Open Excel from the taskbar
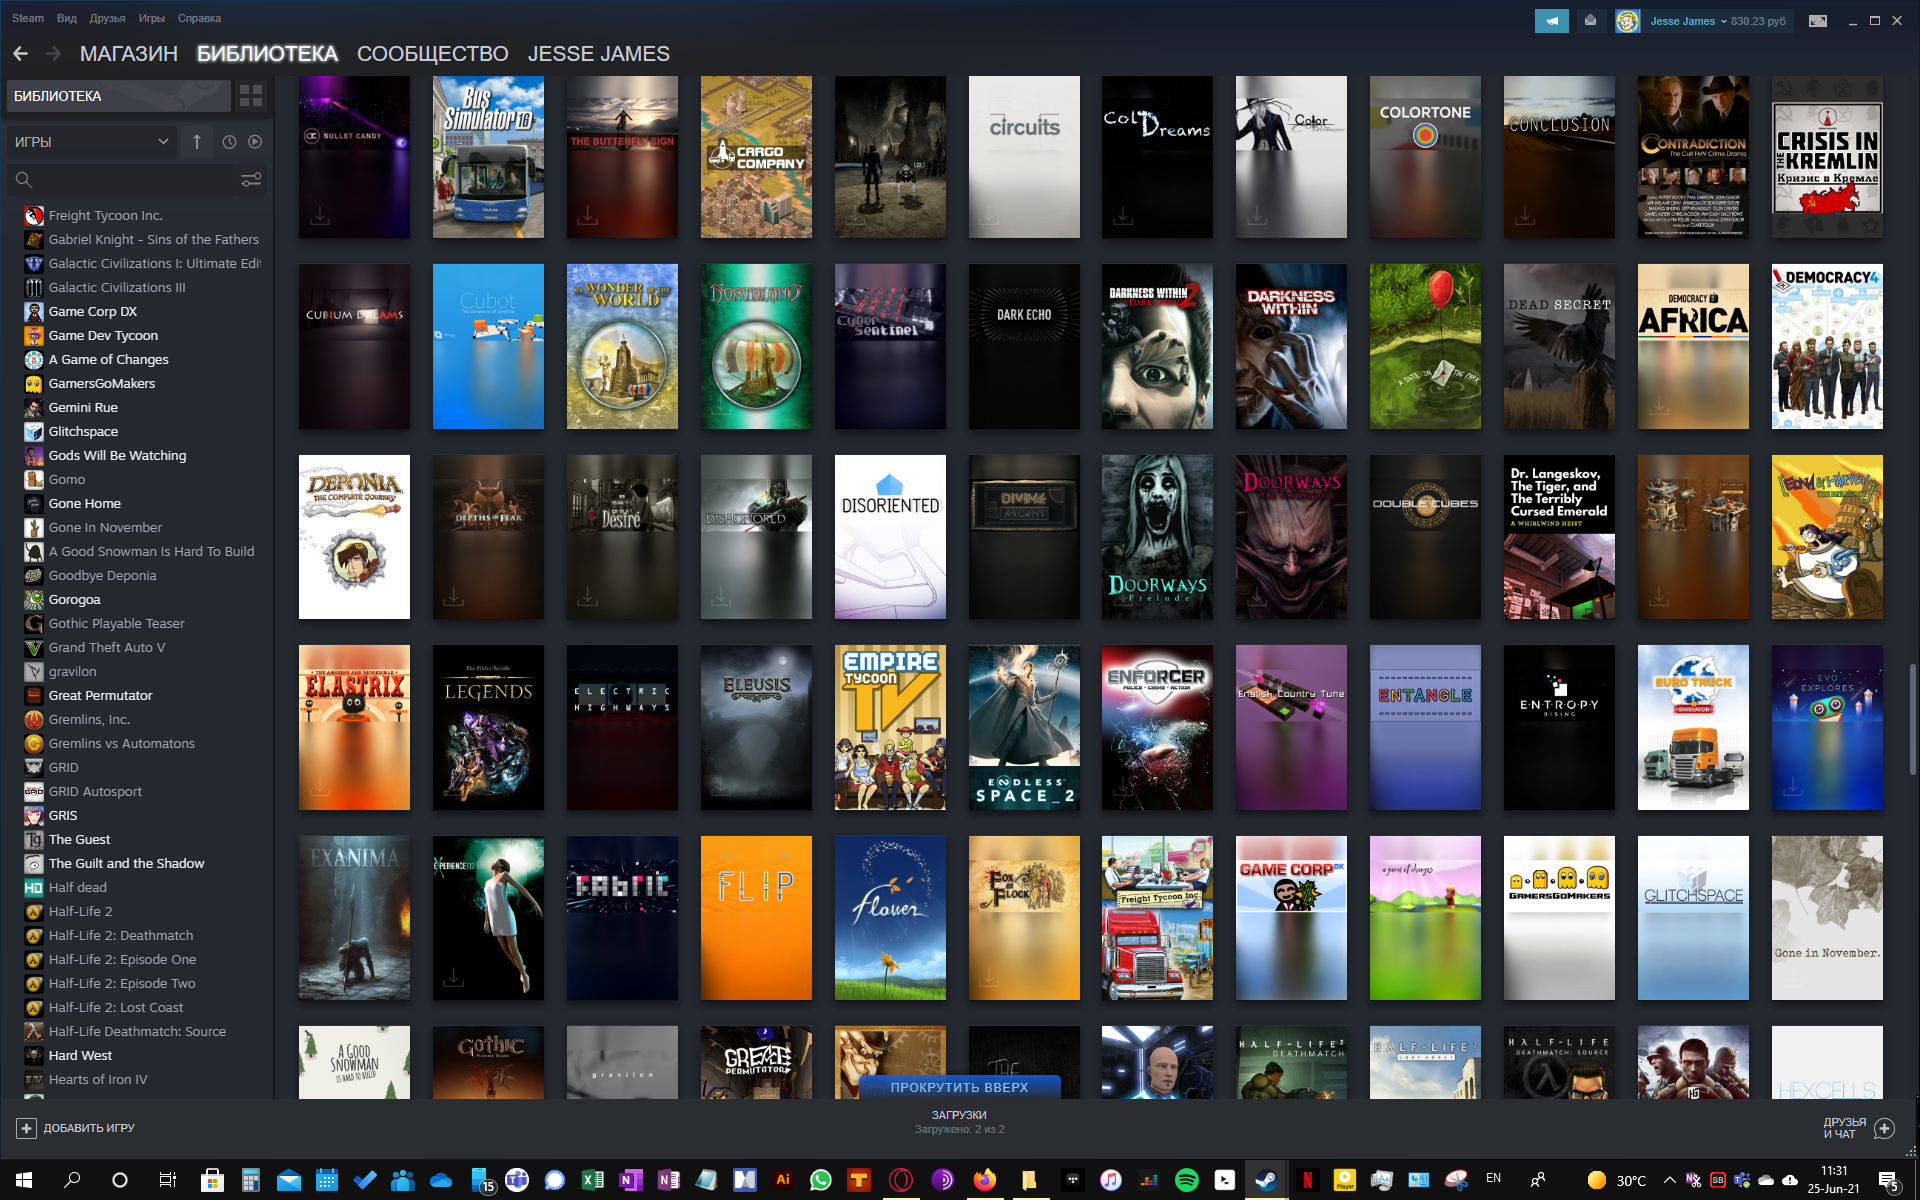Screen dimensions: 1920x1200 click(593, 1180)
